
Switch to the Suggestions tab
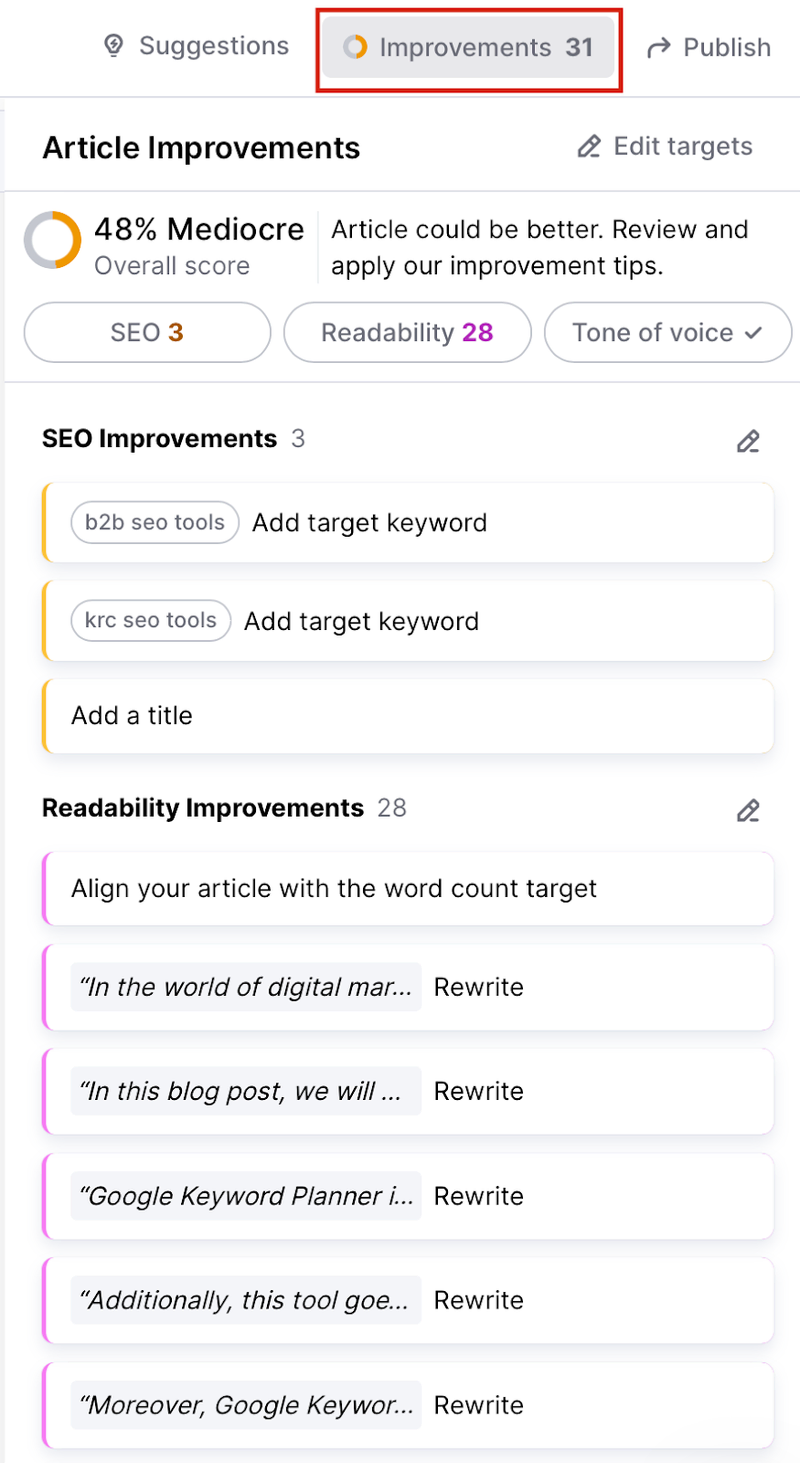click(196, 46)
